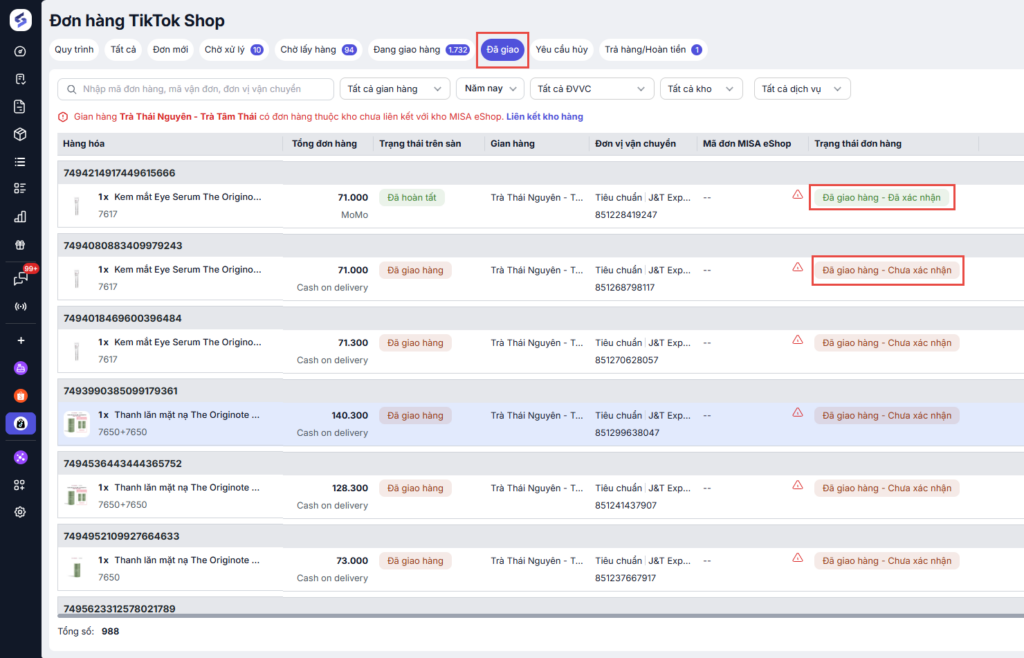
Task: Click warning triangle on order 851241437907 row
Action: (x=797, y=485)
